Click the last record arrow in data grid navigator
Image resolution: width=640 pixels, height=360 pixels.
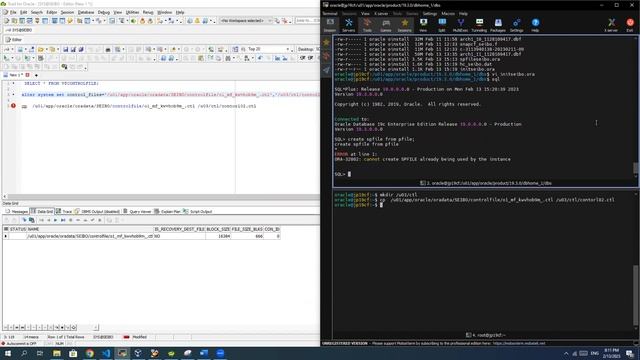pos(63,220)
